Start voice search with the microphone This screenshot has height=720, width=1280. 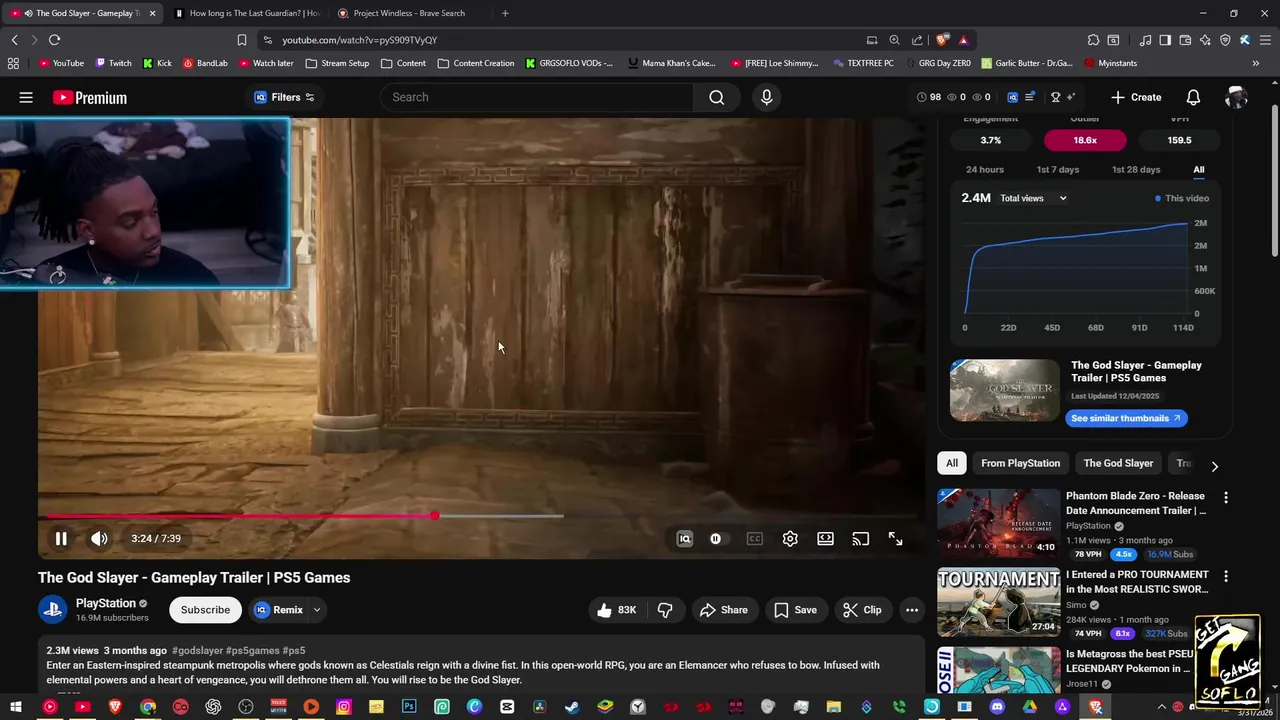point(766,97)
